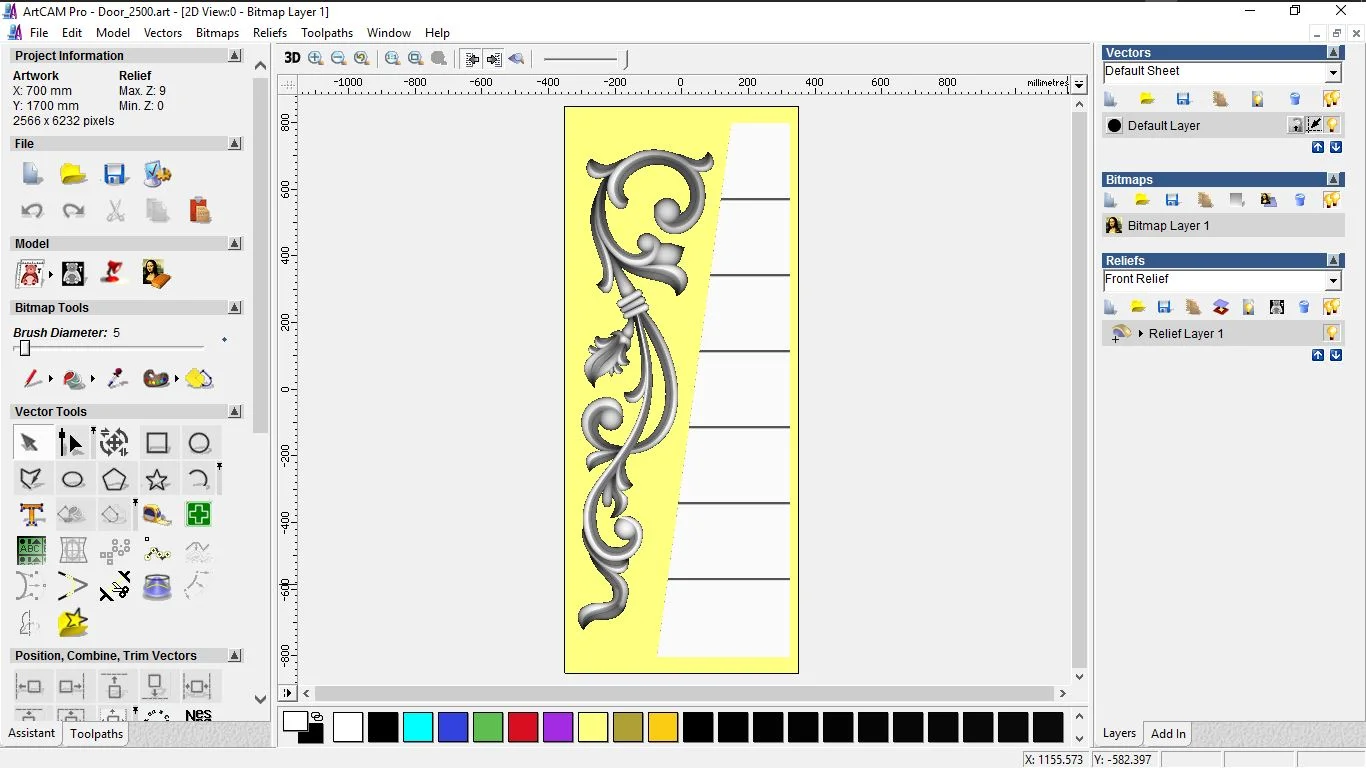Open the Toolpaths menu
The height and width of the screenshot is (768, 1366).
tap(327, 33)
